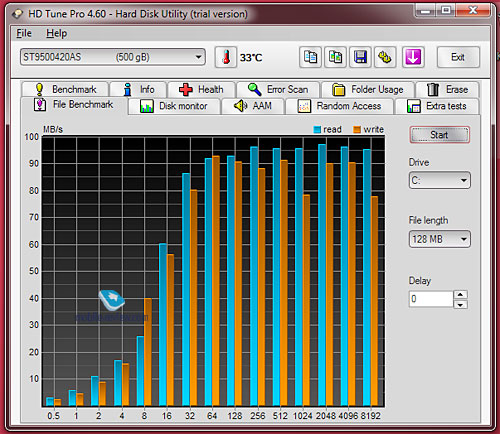Click the orange write legend swatch

tap(357, 130)
